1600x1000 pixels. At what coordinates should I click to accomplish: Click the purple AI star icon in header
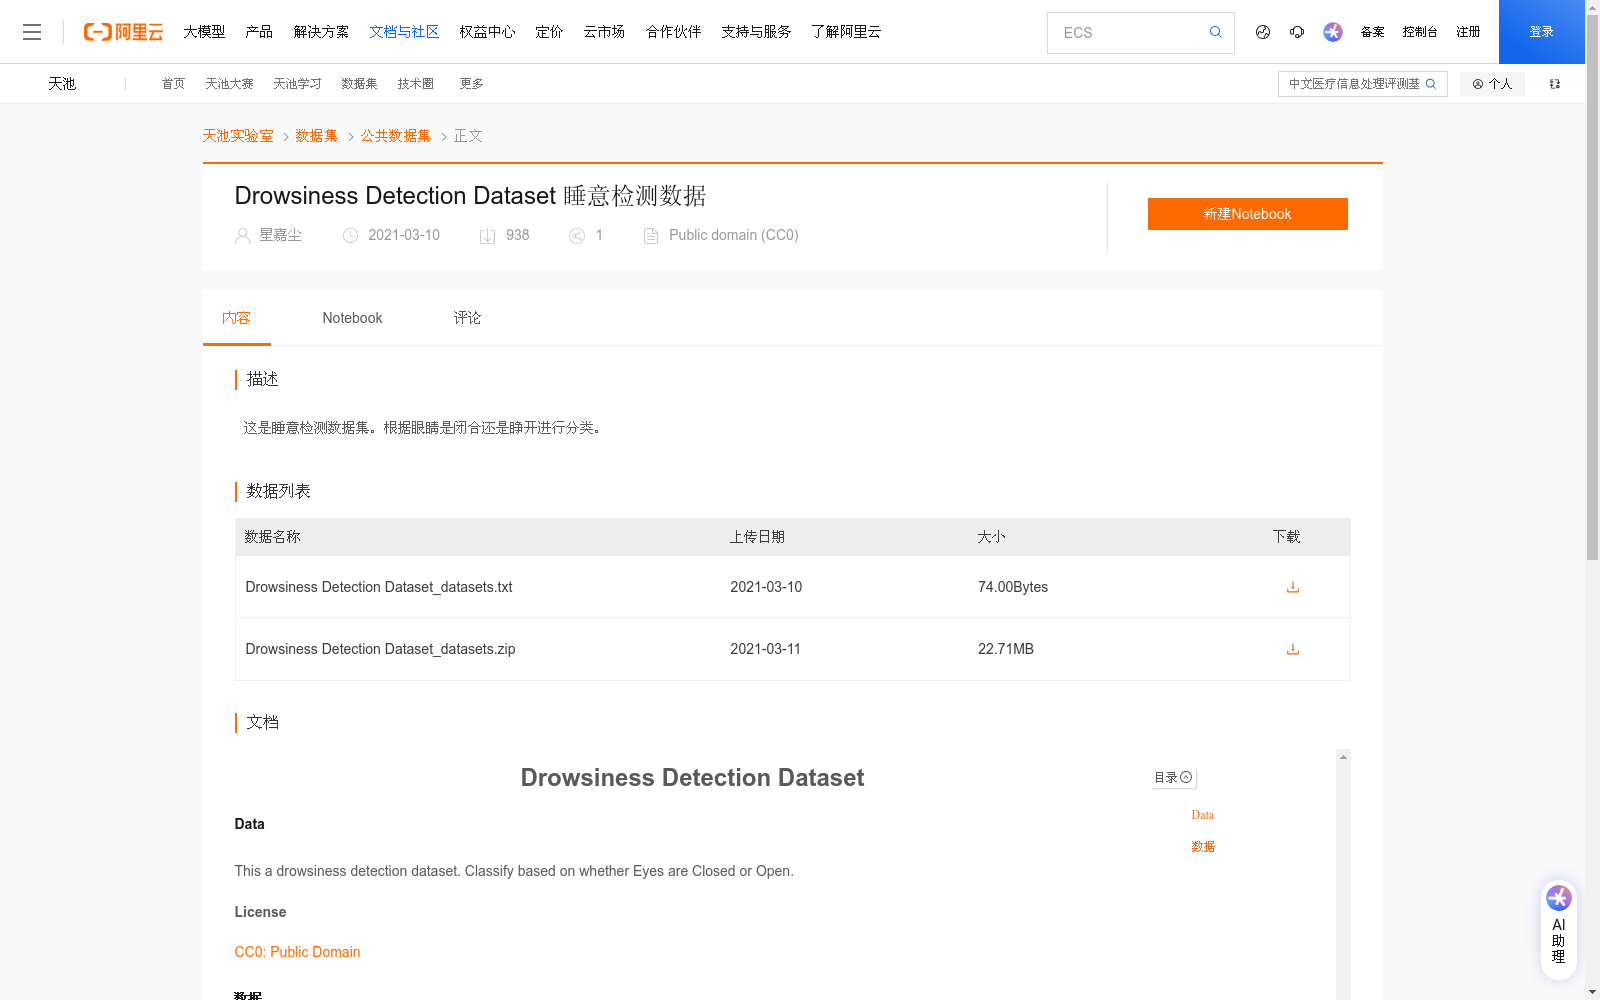pyautogui.click(x=1332, y=32)
